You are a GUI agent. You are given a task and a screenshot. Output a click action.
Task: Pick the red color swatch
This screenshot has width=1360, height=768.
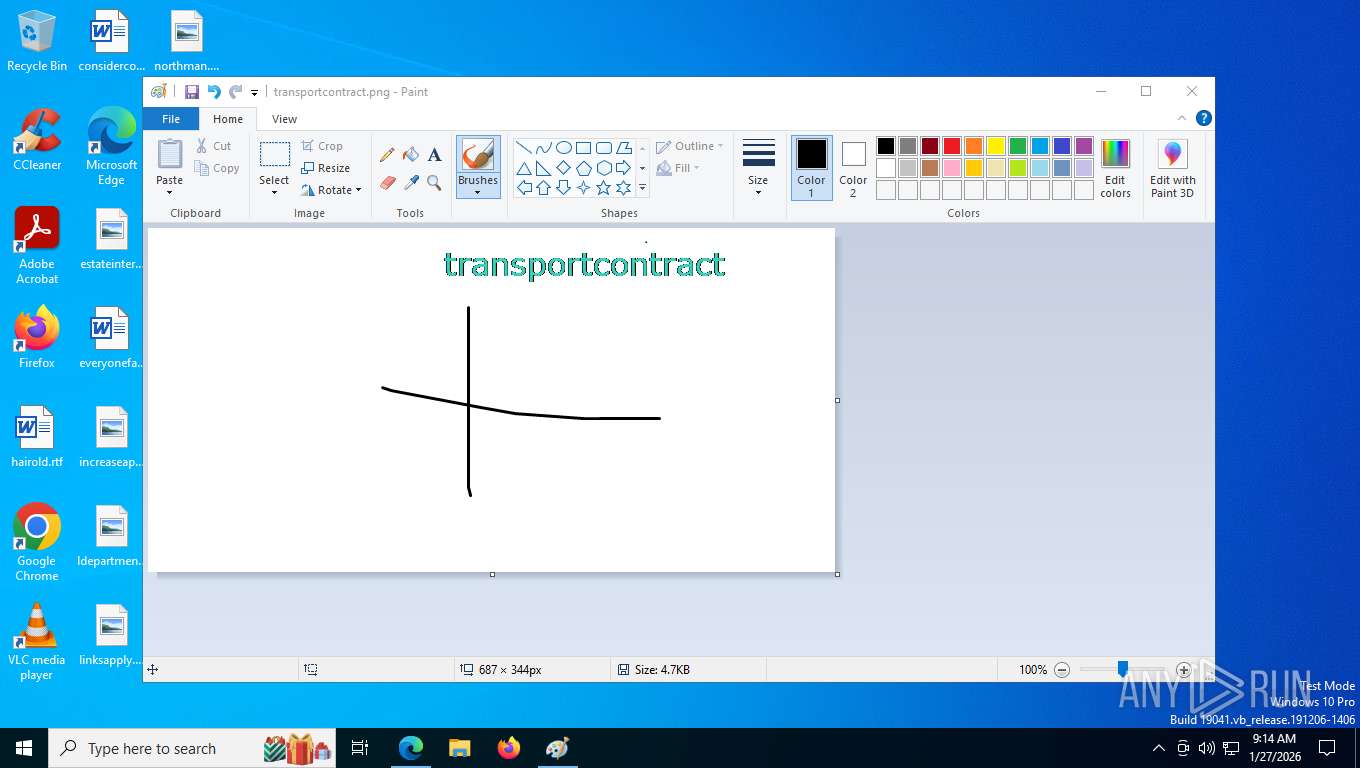click(952, 146)
